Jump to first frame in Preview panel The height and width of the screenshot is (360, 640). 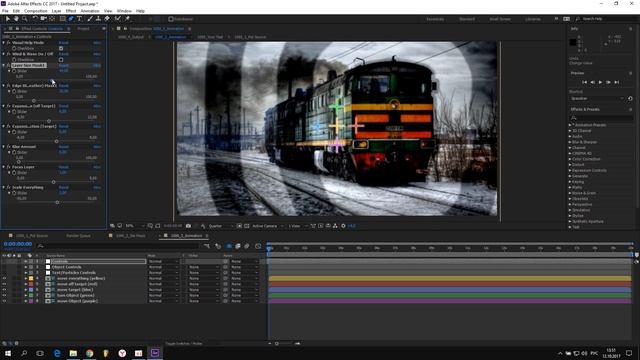[x=584, y=82]
